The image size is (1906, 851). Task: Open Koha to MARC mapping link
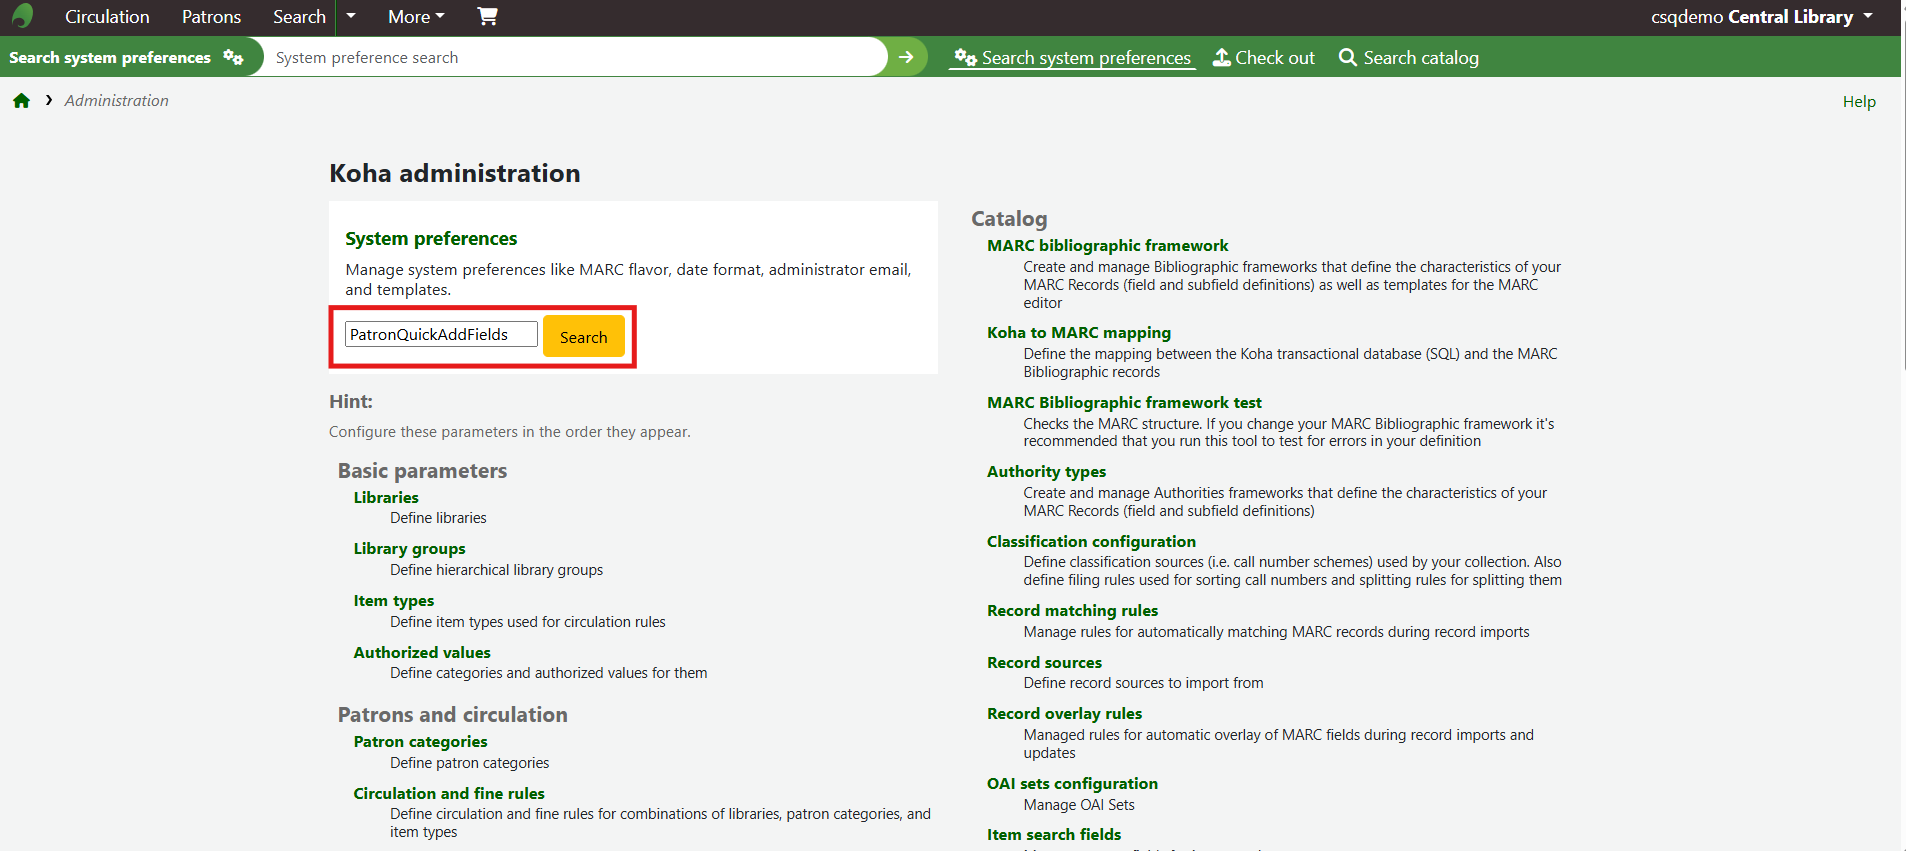tap(1078, 333)
